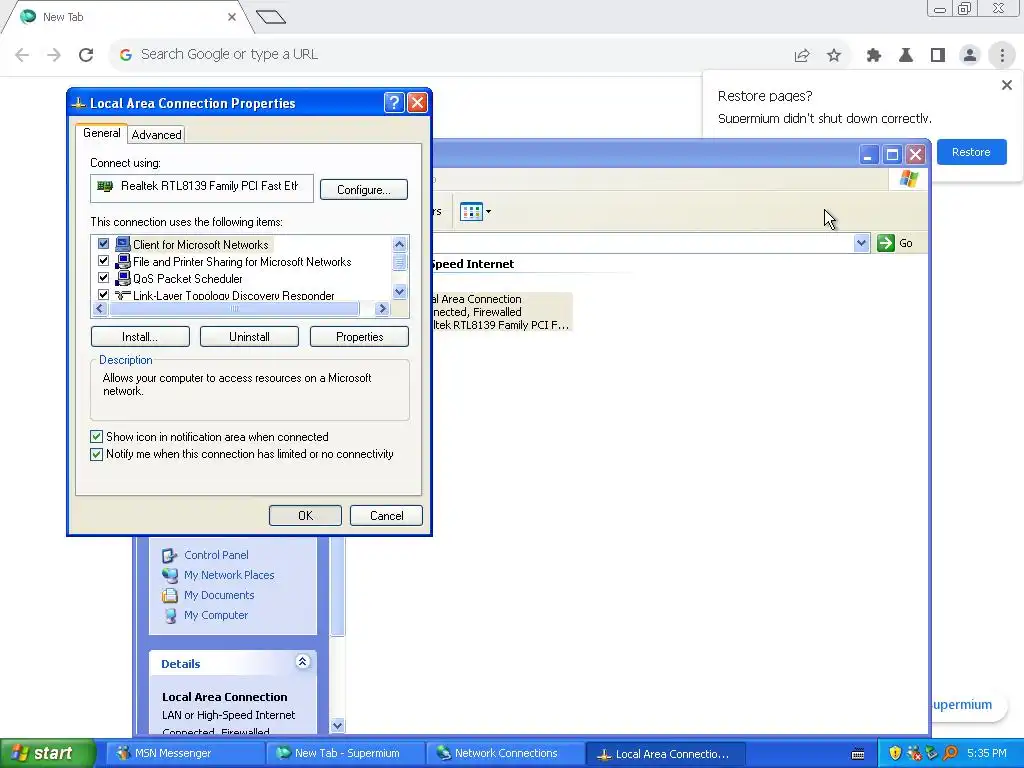Click the realtek network adapter icon
The width and height of the screenshot is (1024, 768).
pyautogui.click(x=104, y=187)
